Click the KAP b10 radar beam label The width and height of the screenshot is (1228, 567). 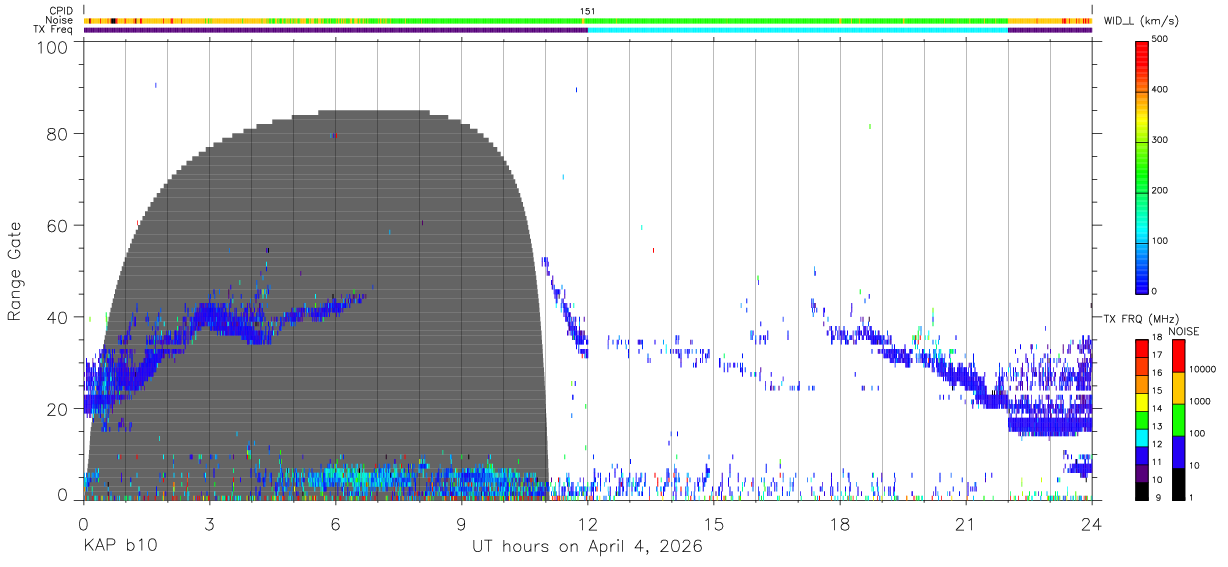119,547
